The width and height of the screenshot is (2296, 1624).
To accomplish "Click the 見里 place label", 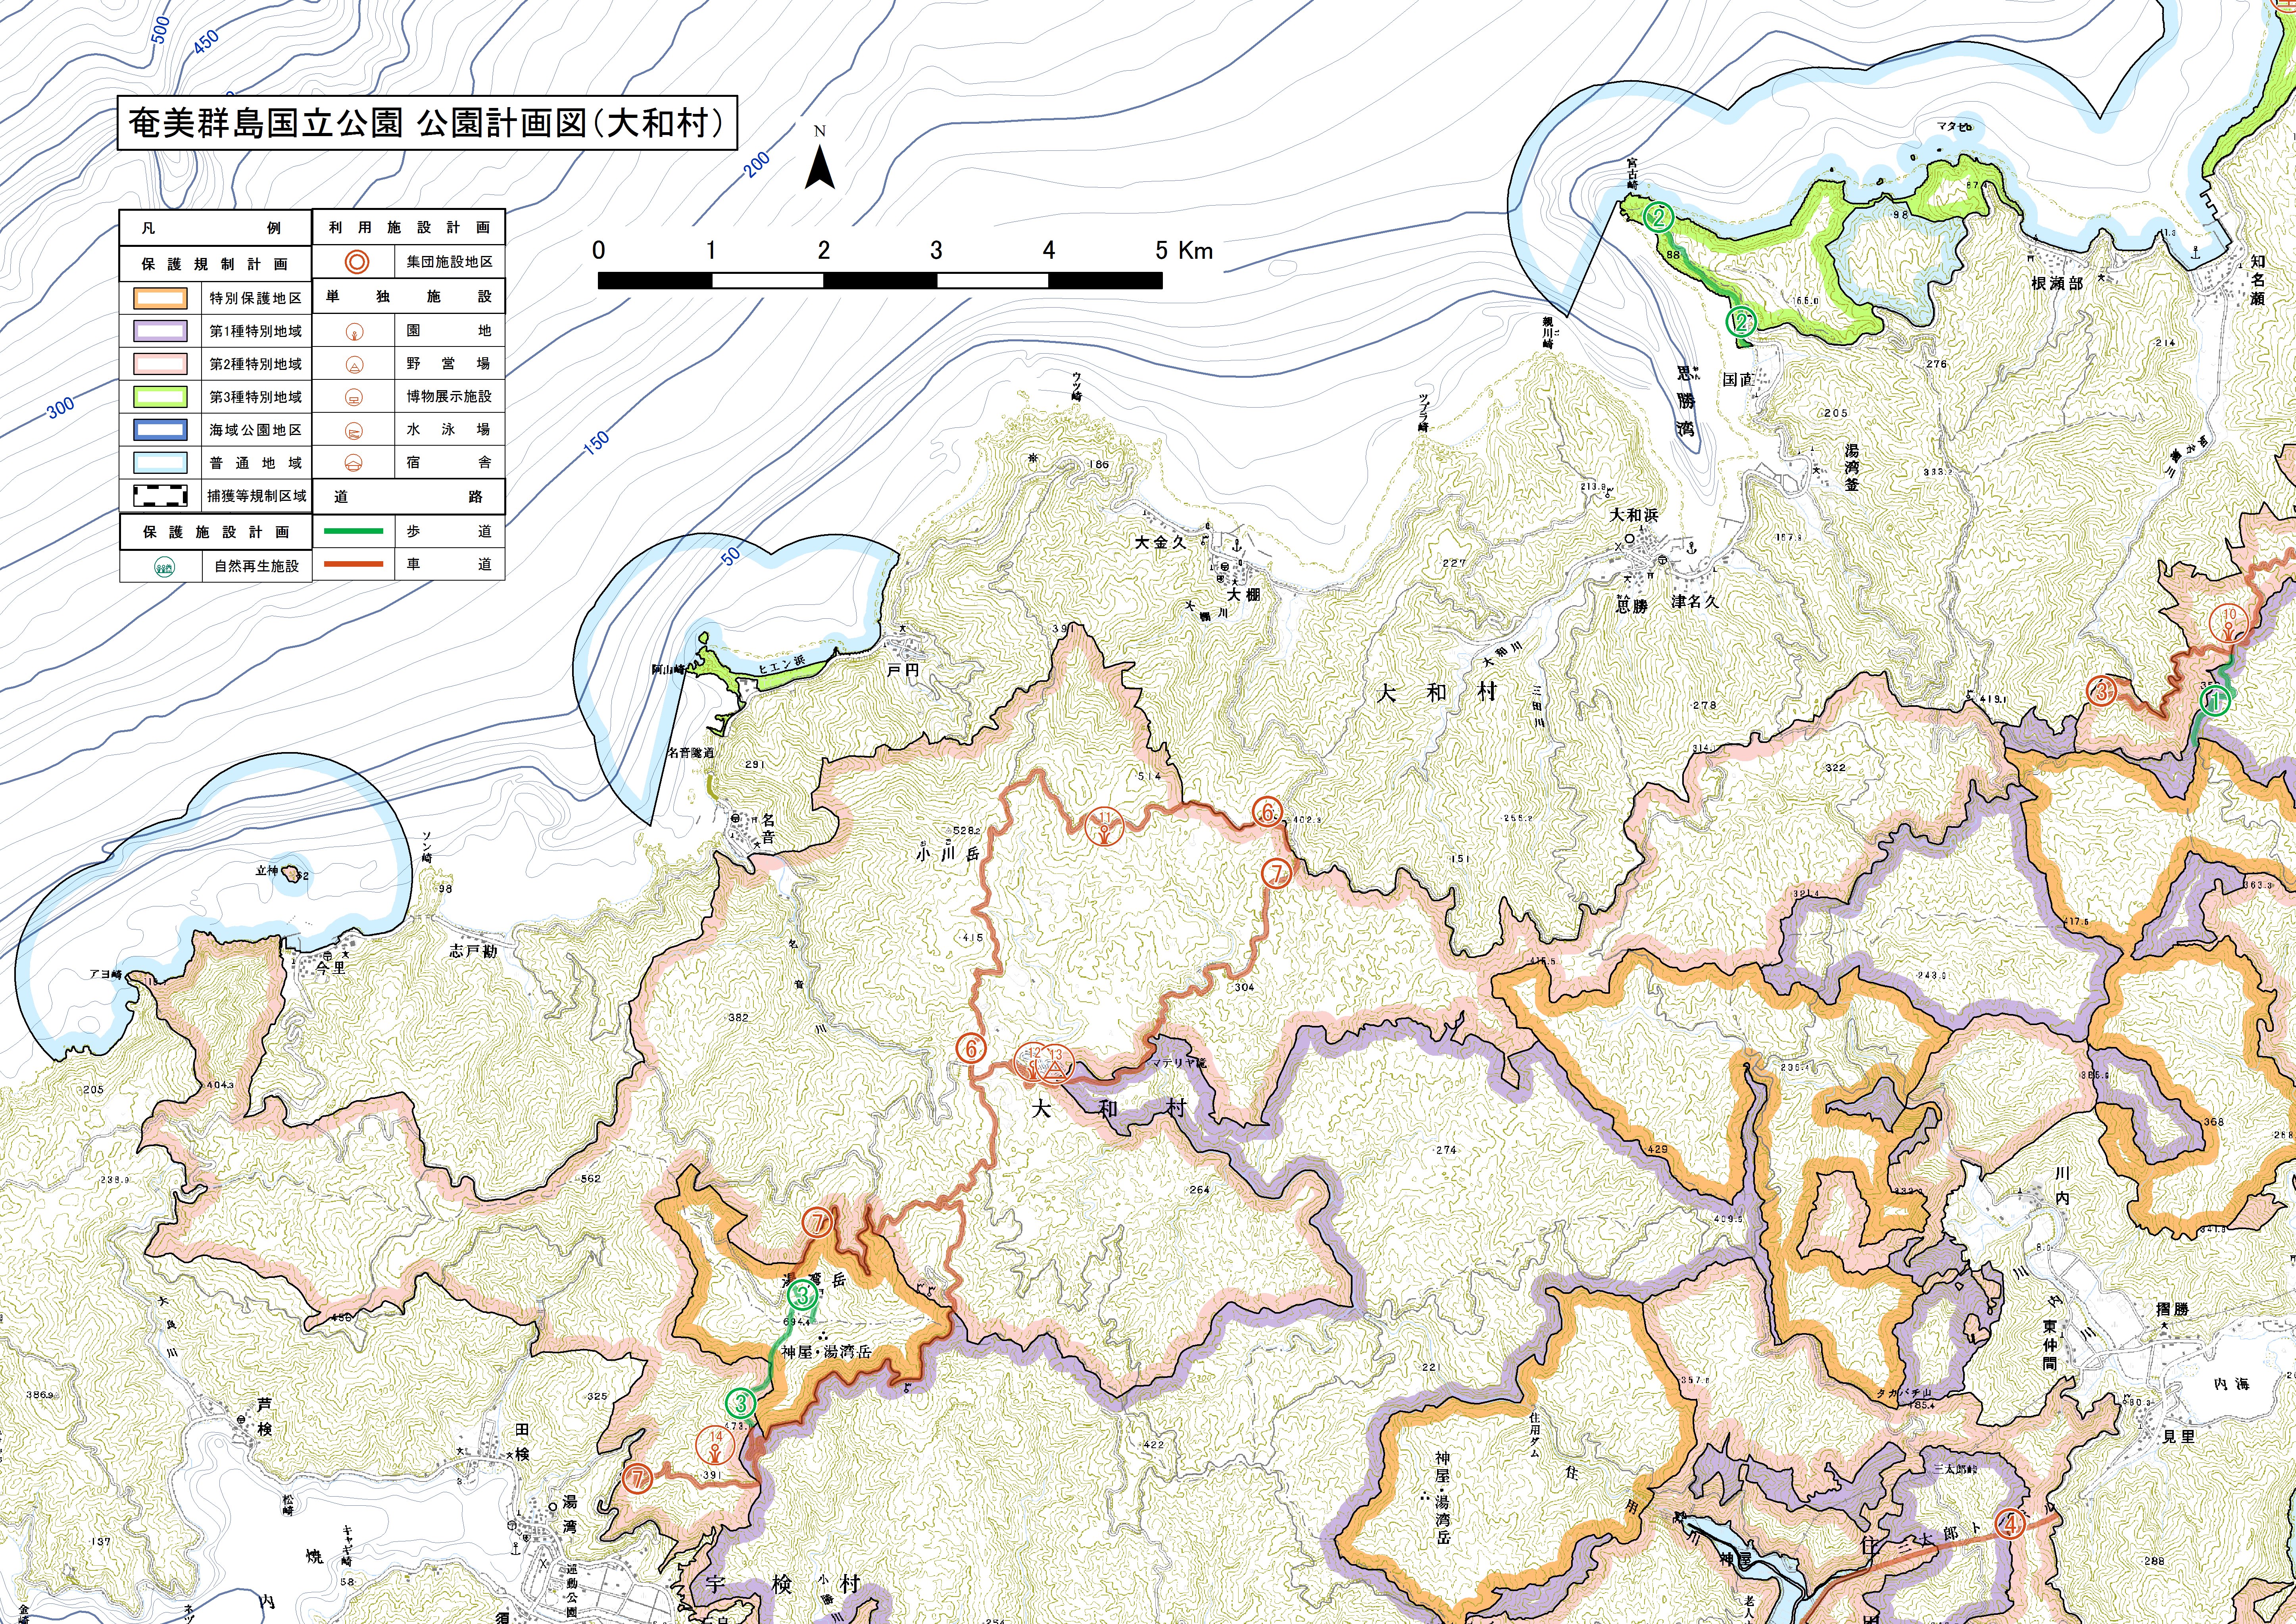I will (2179, 1437).
